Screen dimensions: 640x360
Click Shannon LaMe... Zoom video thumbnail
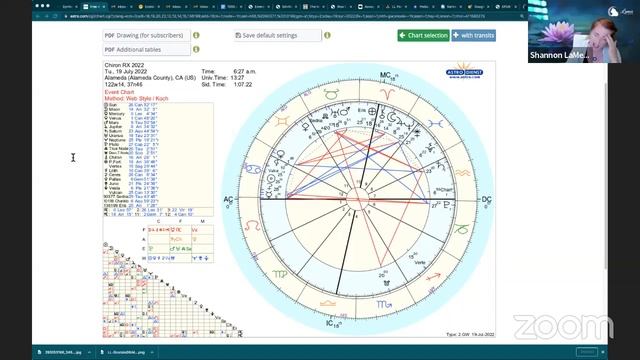pos(584,31)
